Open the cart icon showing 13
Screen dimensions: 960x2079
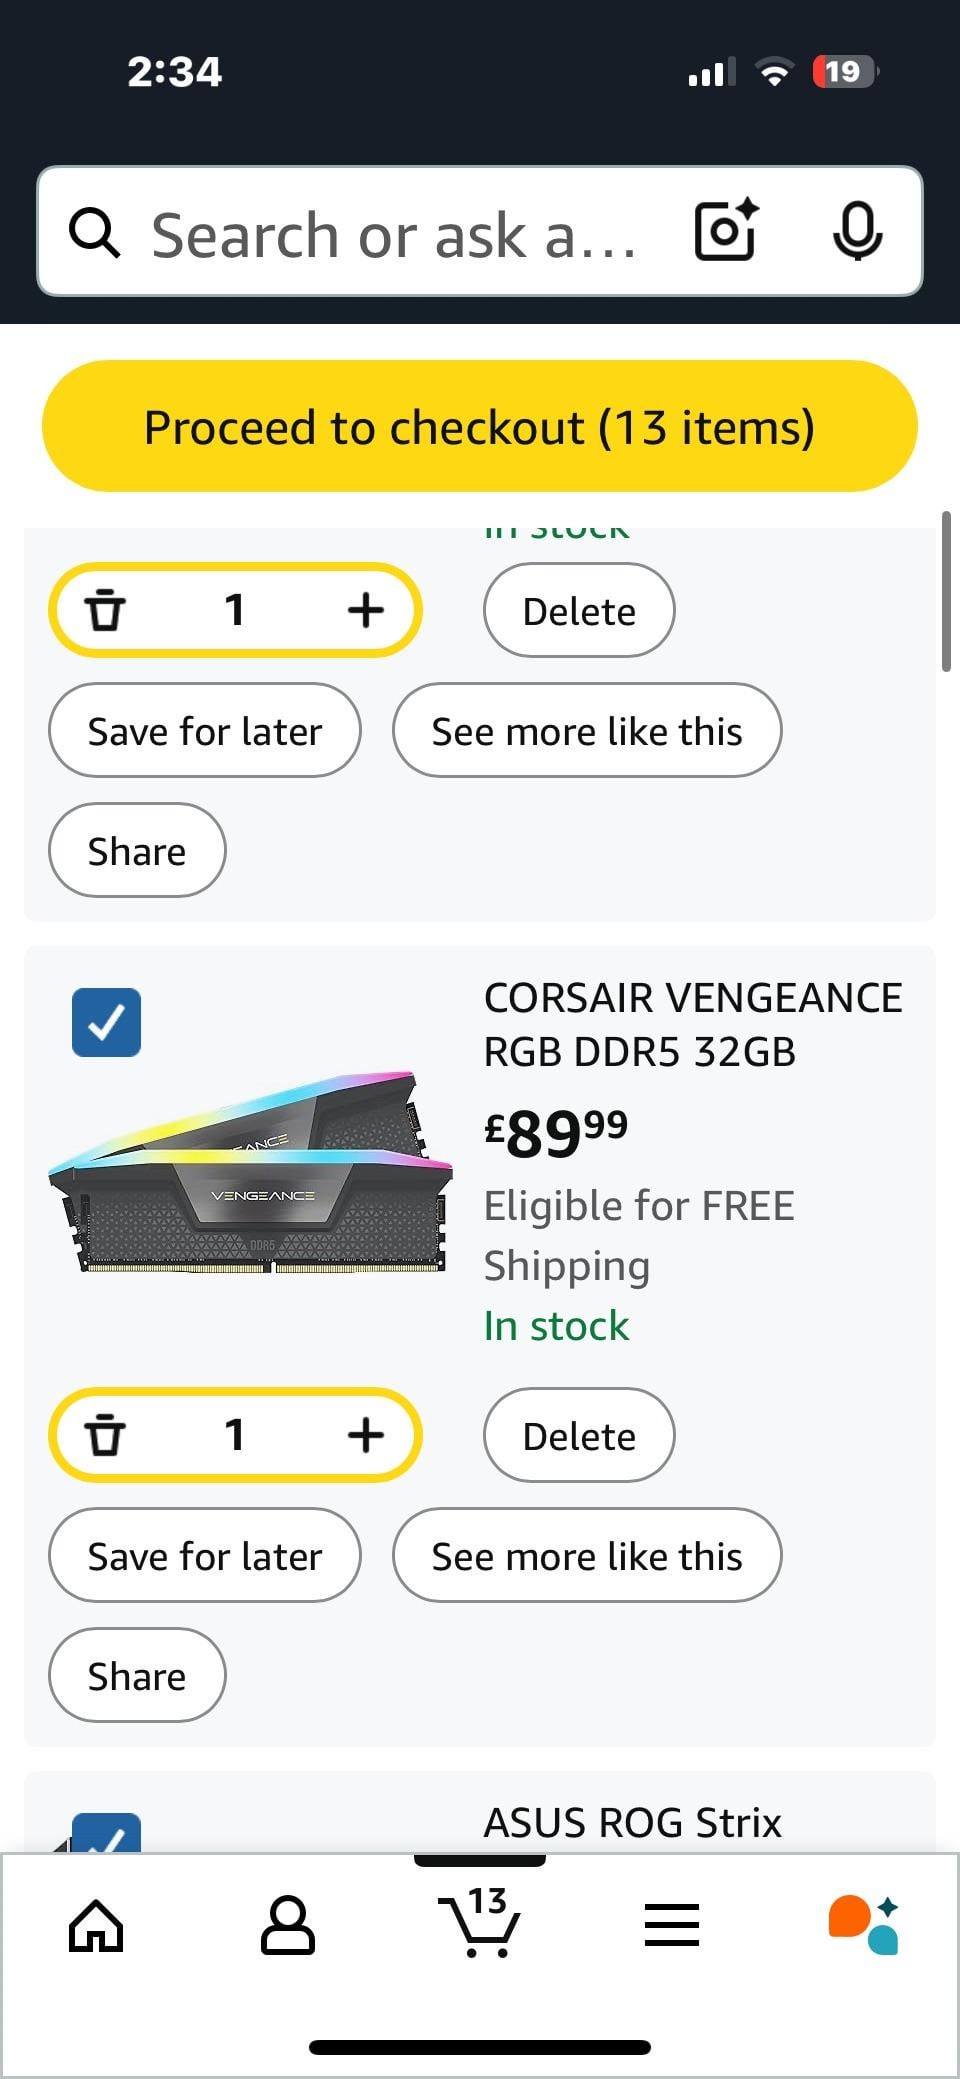coord(480,1922)
